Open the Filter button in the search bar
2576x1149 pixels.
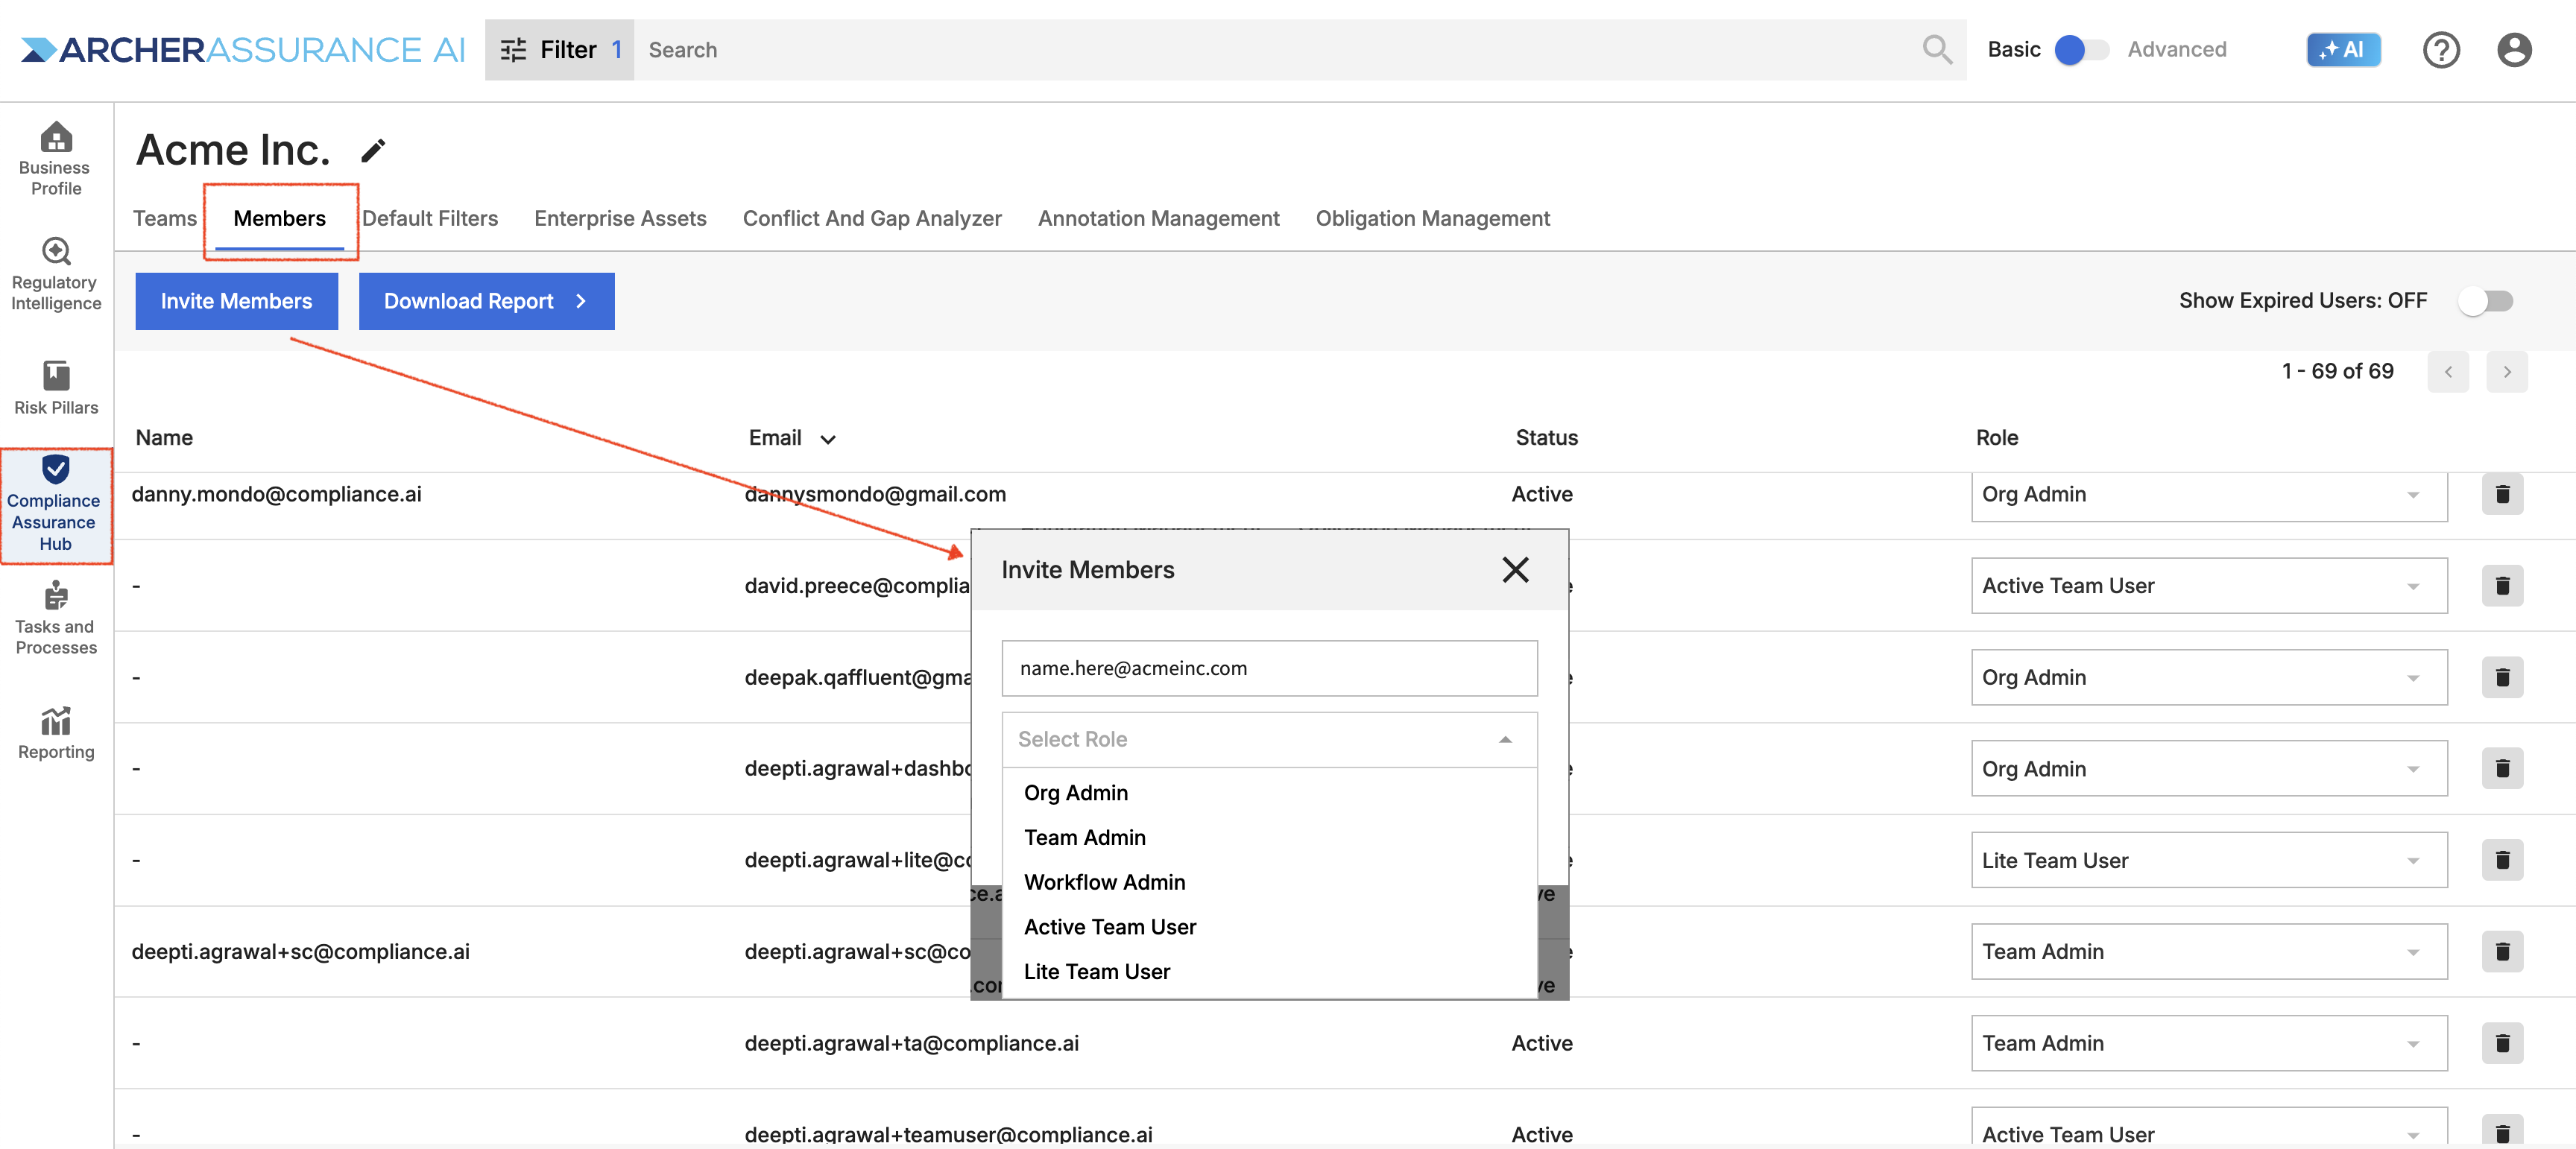pyautogui.click(x=559, y=50)
